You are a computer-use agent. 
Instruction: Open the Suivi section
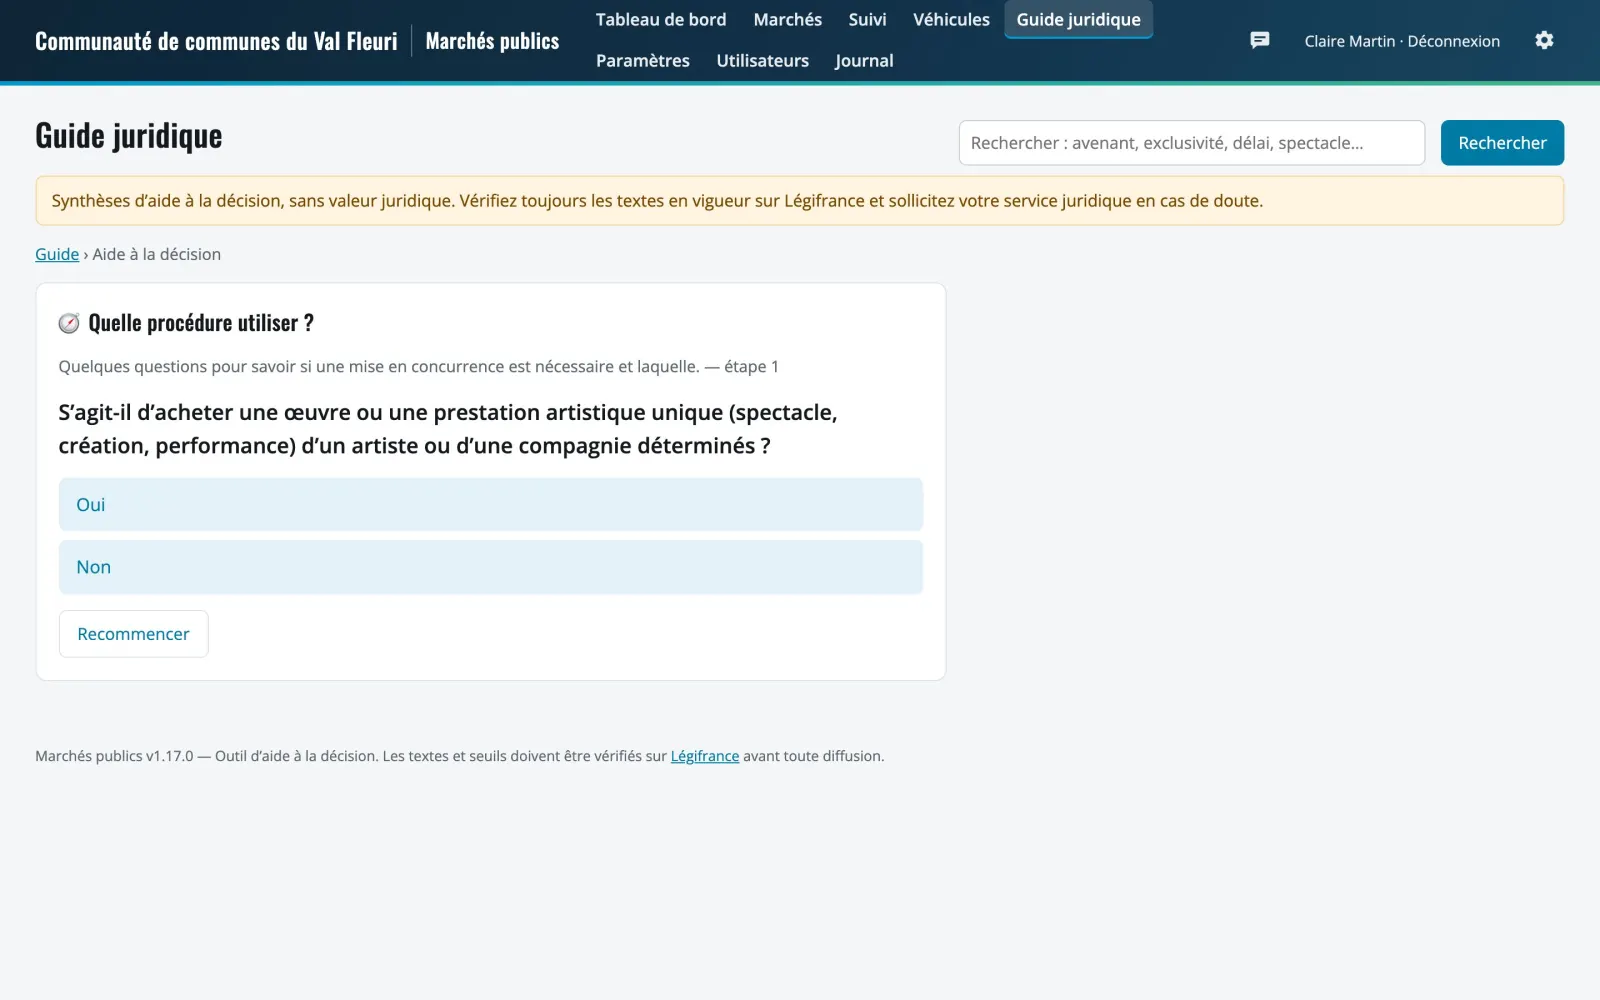click(x=867, y=20)
